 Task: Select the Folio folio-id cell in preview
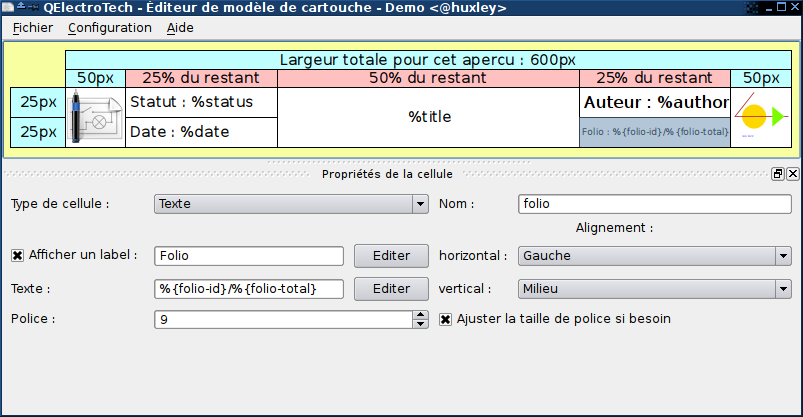pyautogui.click(x=655, y=133)
